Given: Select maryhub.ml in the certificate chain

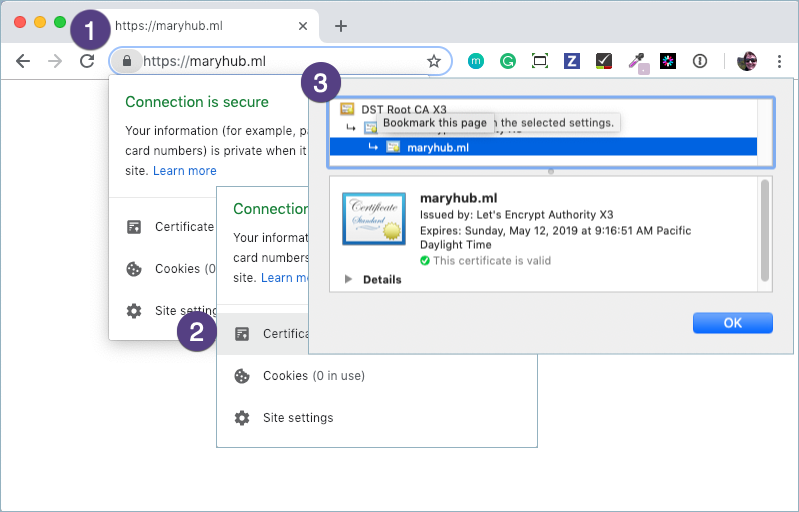Looking at the screenshot, I should tap(543, 147).
